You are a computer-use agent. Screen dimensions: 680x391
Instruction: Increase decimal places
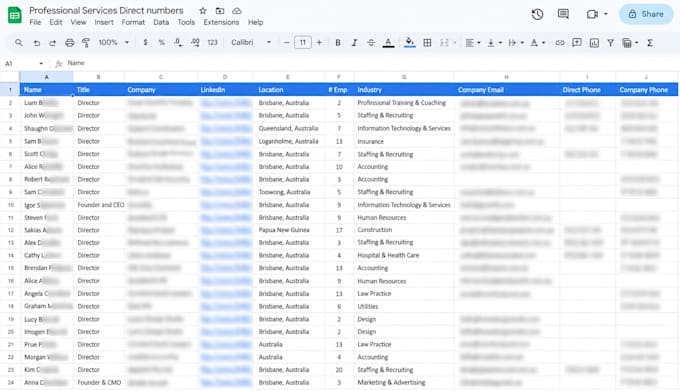195,42
